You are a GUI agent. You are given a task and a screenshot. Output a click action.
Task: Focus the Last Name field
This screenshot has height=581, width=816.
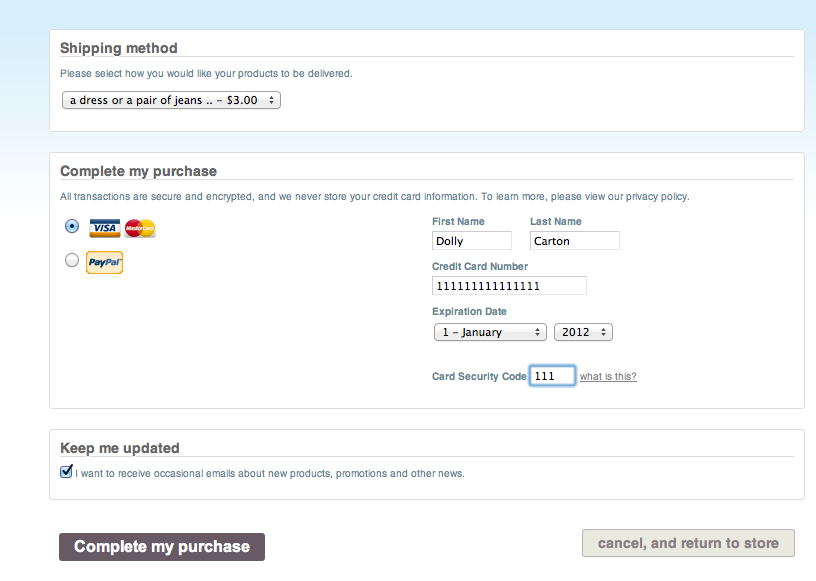tap(575, 241)
